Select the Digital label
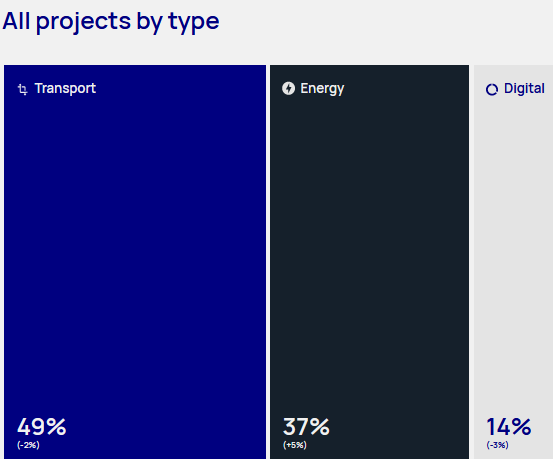This screenshot has width=553, height=459. (524, 89)
